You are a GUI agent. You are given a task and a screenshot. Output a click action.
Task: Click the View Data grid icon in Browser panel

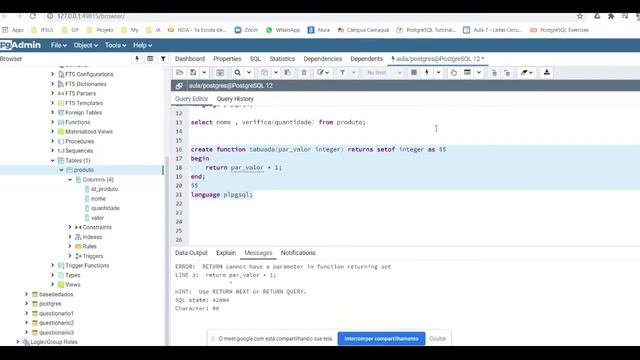click(150, 59)
